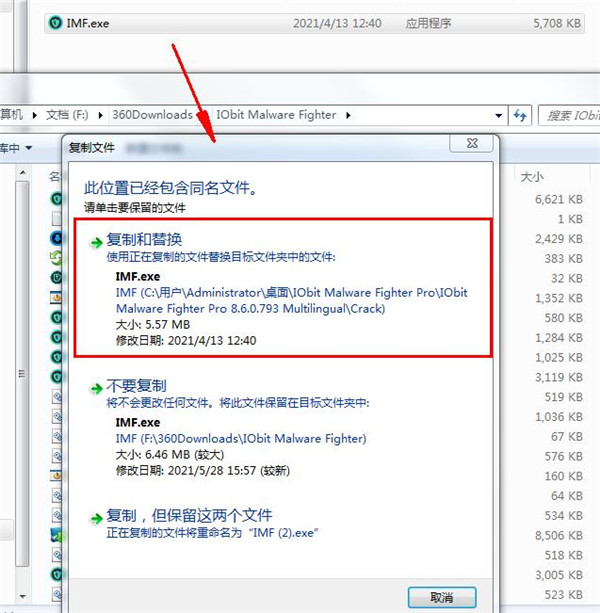Expand the arrow before 文档 (F:) breadcrumb
The image size is (600, 613).
point(34,115)
